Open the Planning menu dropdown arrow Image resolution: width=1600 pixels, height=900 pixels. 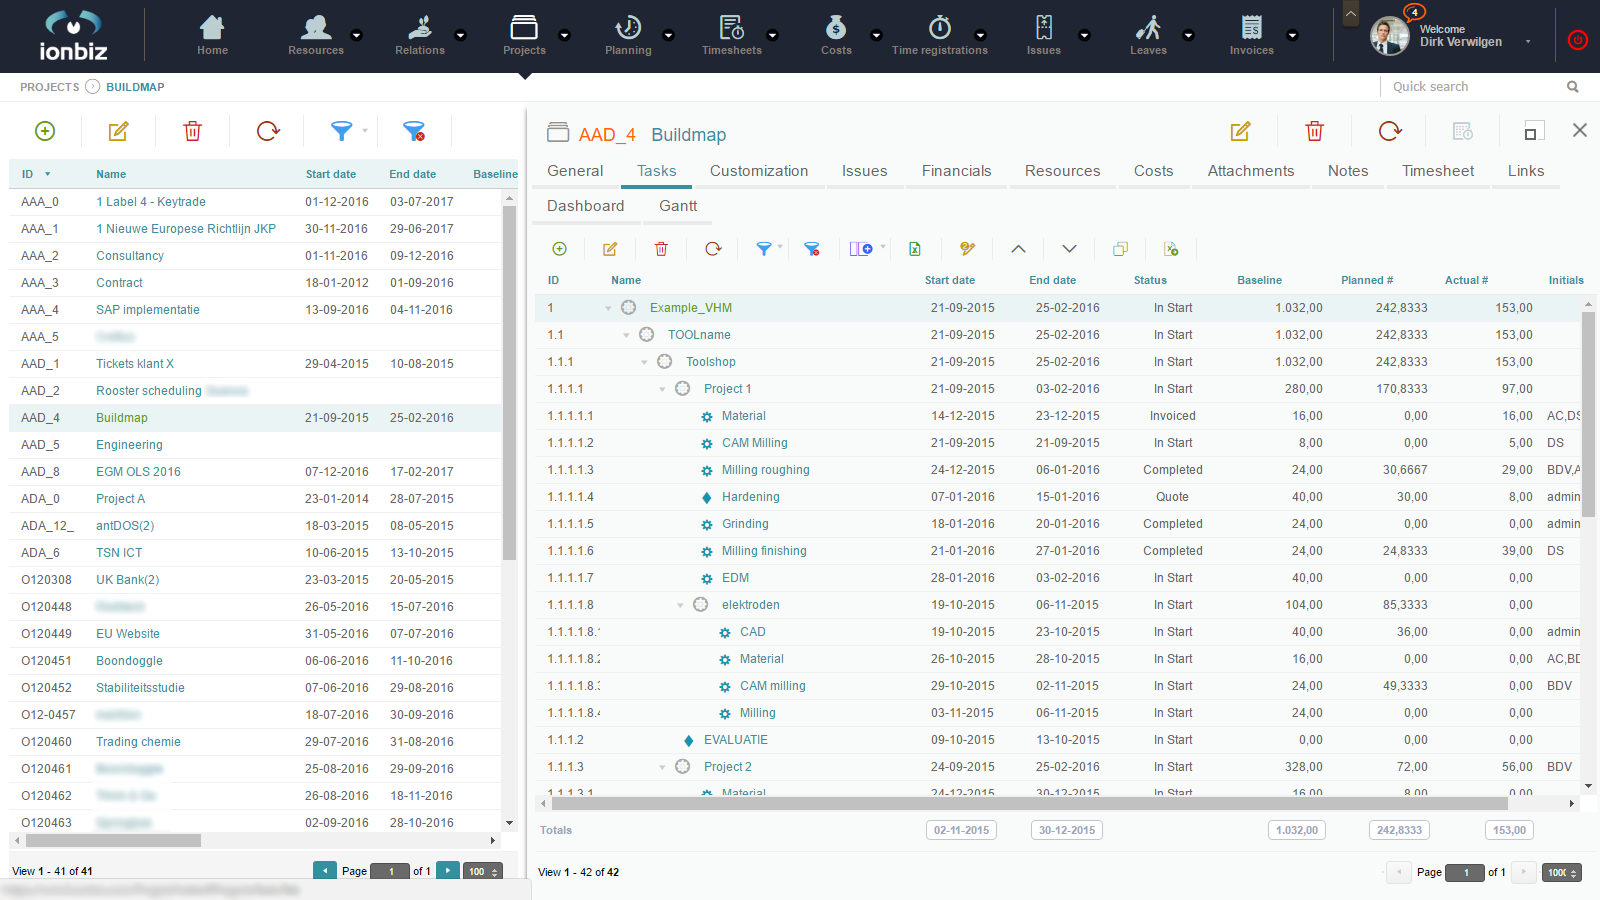pyautogui.click(x=668, y=35)
